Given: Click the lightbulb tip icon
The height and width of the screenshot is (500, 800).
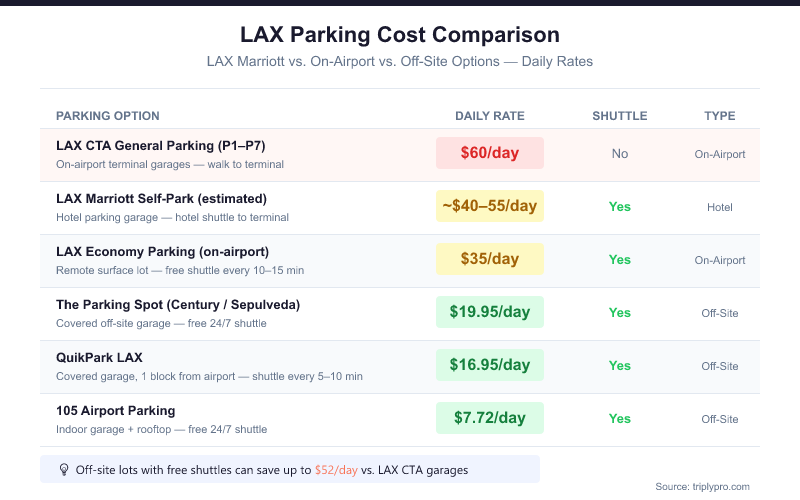Looking at the screenshot, I should [x=64, y=469].
